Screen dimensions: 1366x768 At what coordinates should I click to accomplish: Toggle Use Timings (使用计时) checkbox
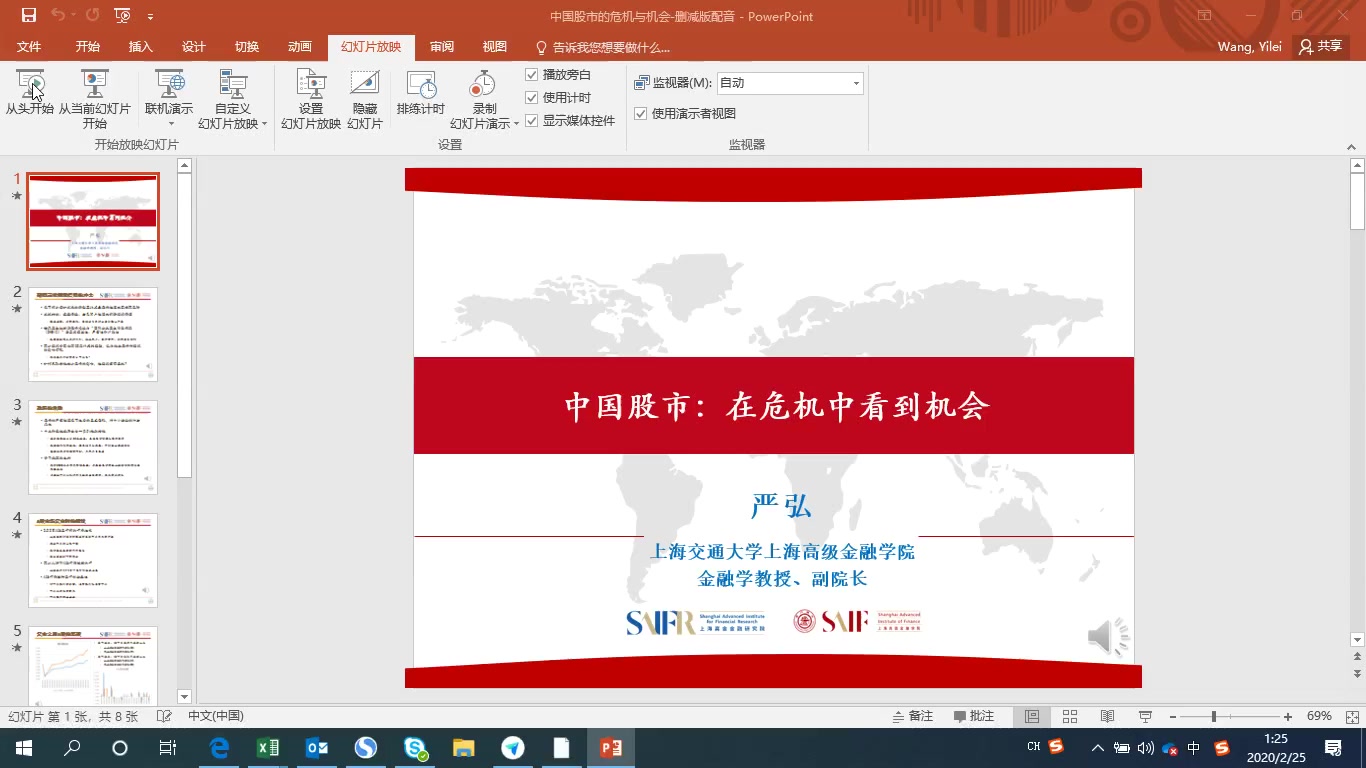pos(557,98)
